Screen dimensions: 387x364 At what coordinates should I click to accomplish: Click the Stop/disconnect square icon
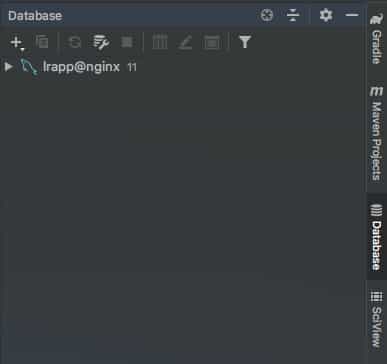coord(127,42)
